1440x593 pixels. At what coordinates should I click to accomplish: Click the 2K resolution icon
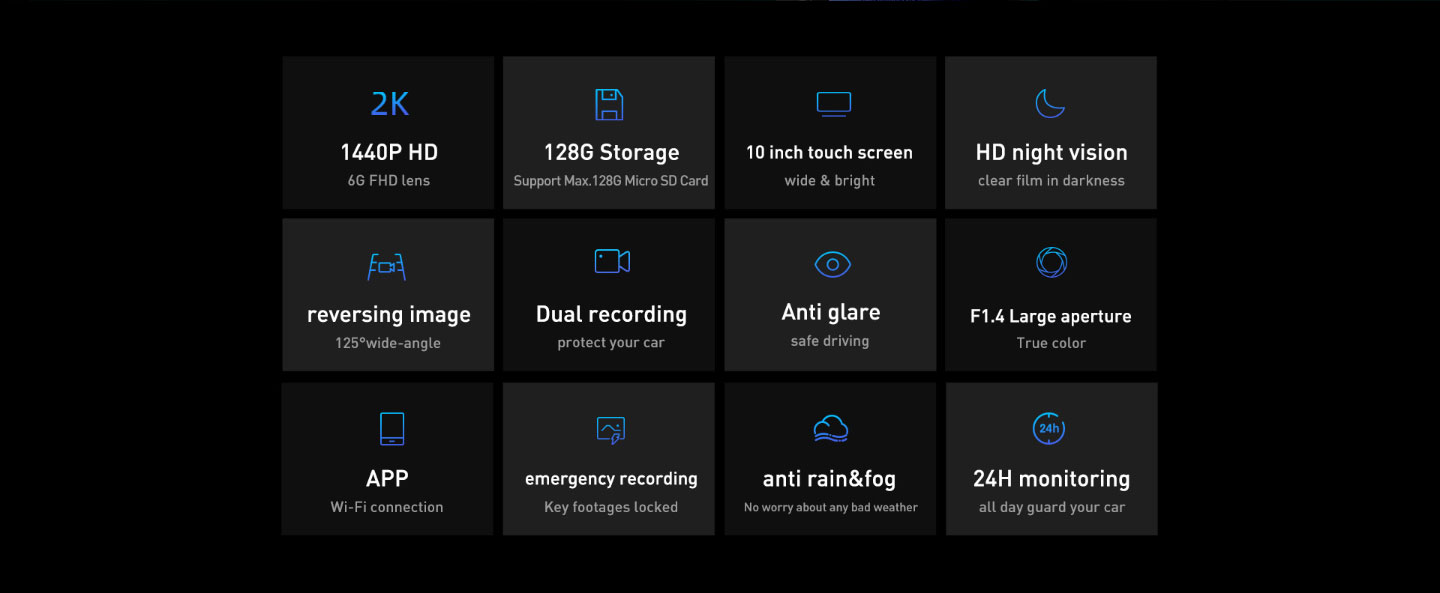click(x=389, y=104)
